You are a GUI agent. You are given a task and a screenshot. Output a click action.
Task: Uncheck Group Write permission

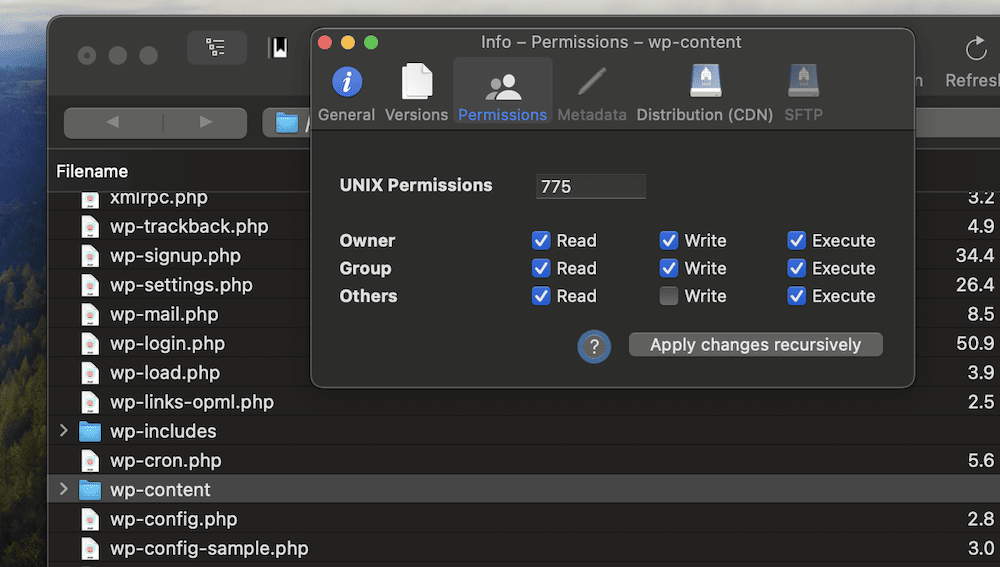pos(668,268)
